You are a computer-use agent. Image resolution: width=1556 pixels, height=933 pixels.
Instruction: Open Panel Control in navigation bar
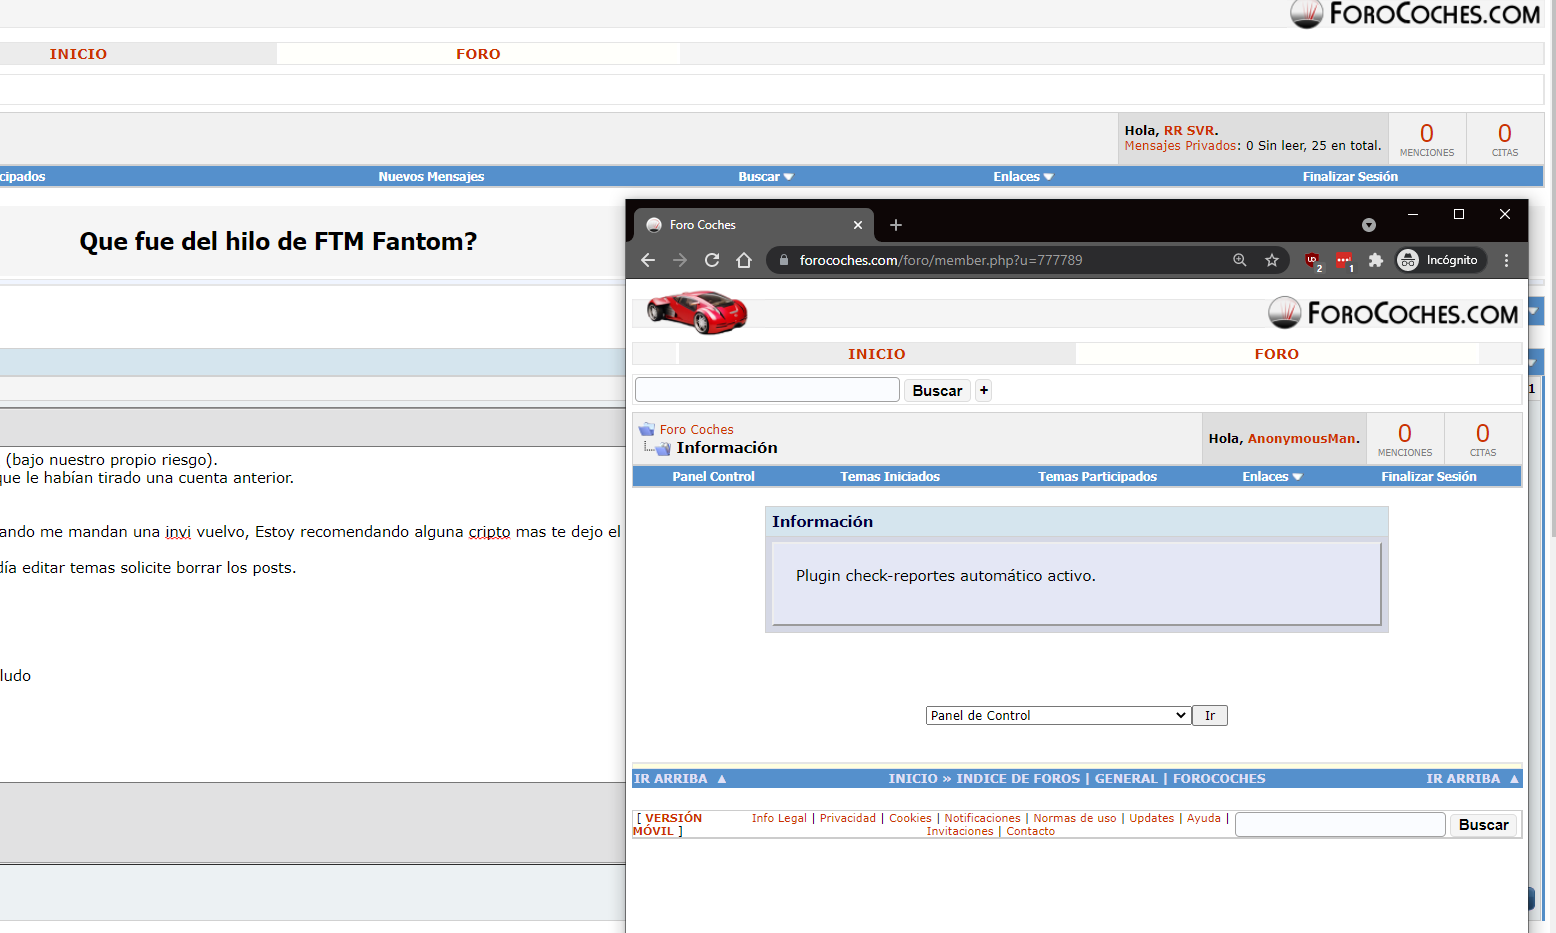pyautogui.click(x=713, y=477)
